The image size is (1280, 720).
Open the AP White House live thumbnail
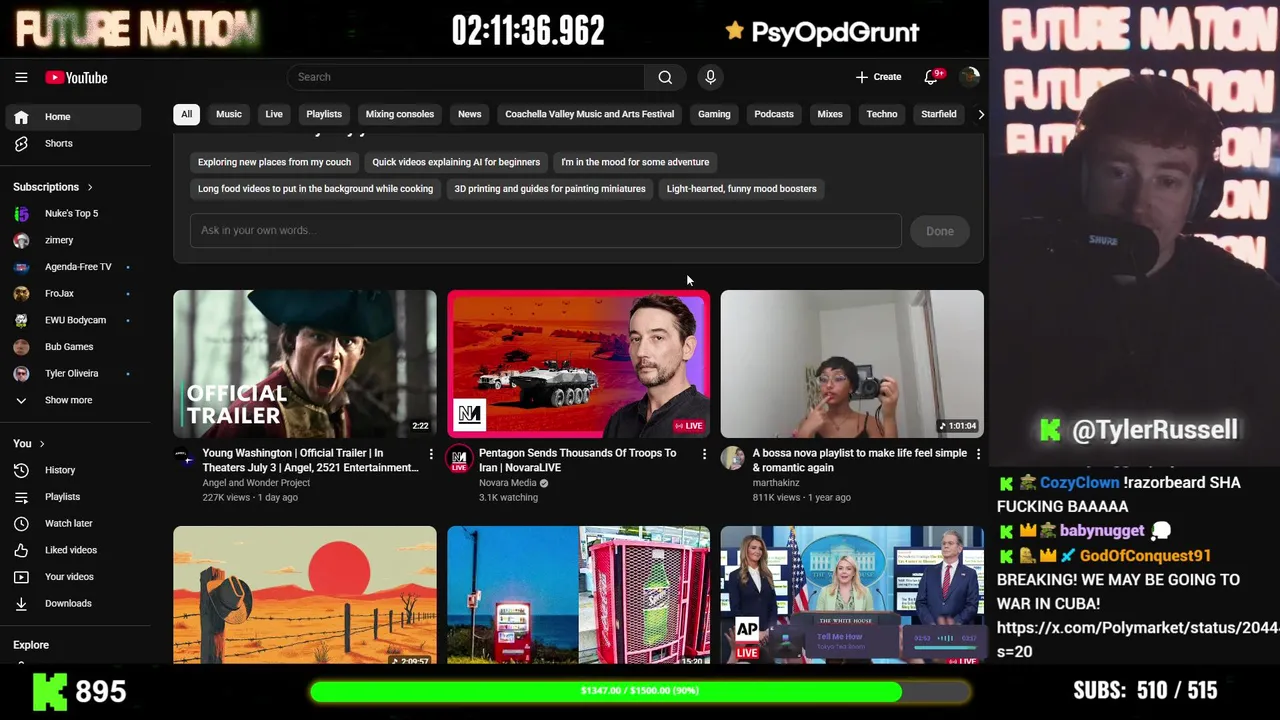click(852, 595)
